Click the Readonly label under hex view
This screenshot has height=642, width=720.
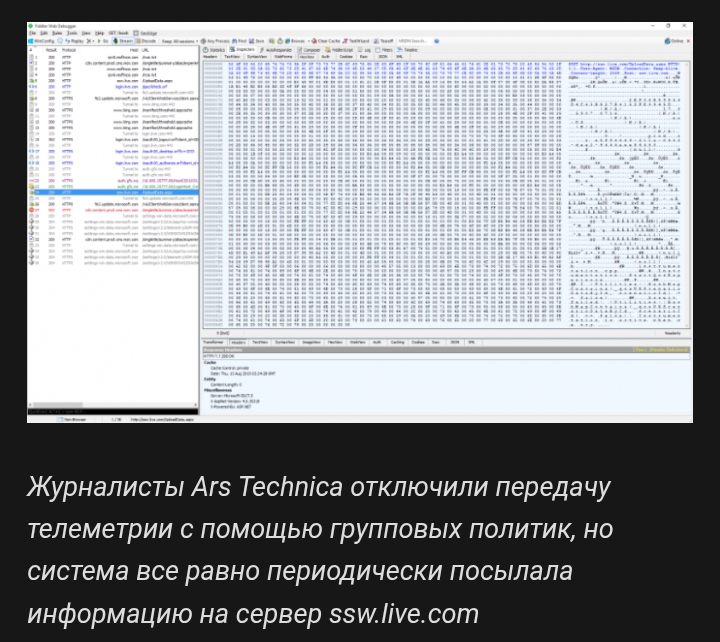(673, 333)
